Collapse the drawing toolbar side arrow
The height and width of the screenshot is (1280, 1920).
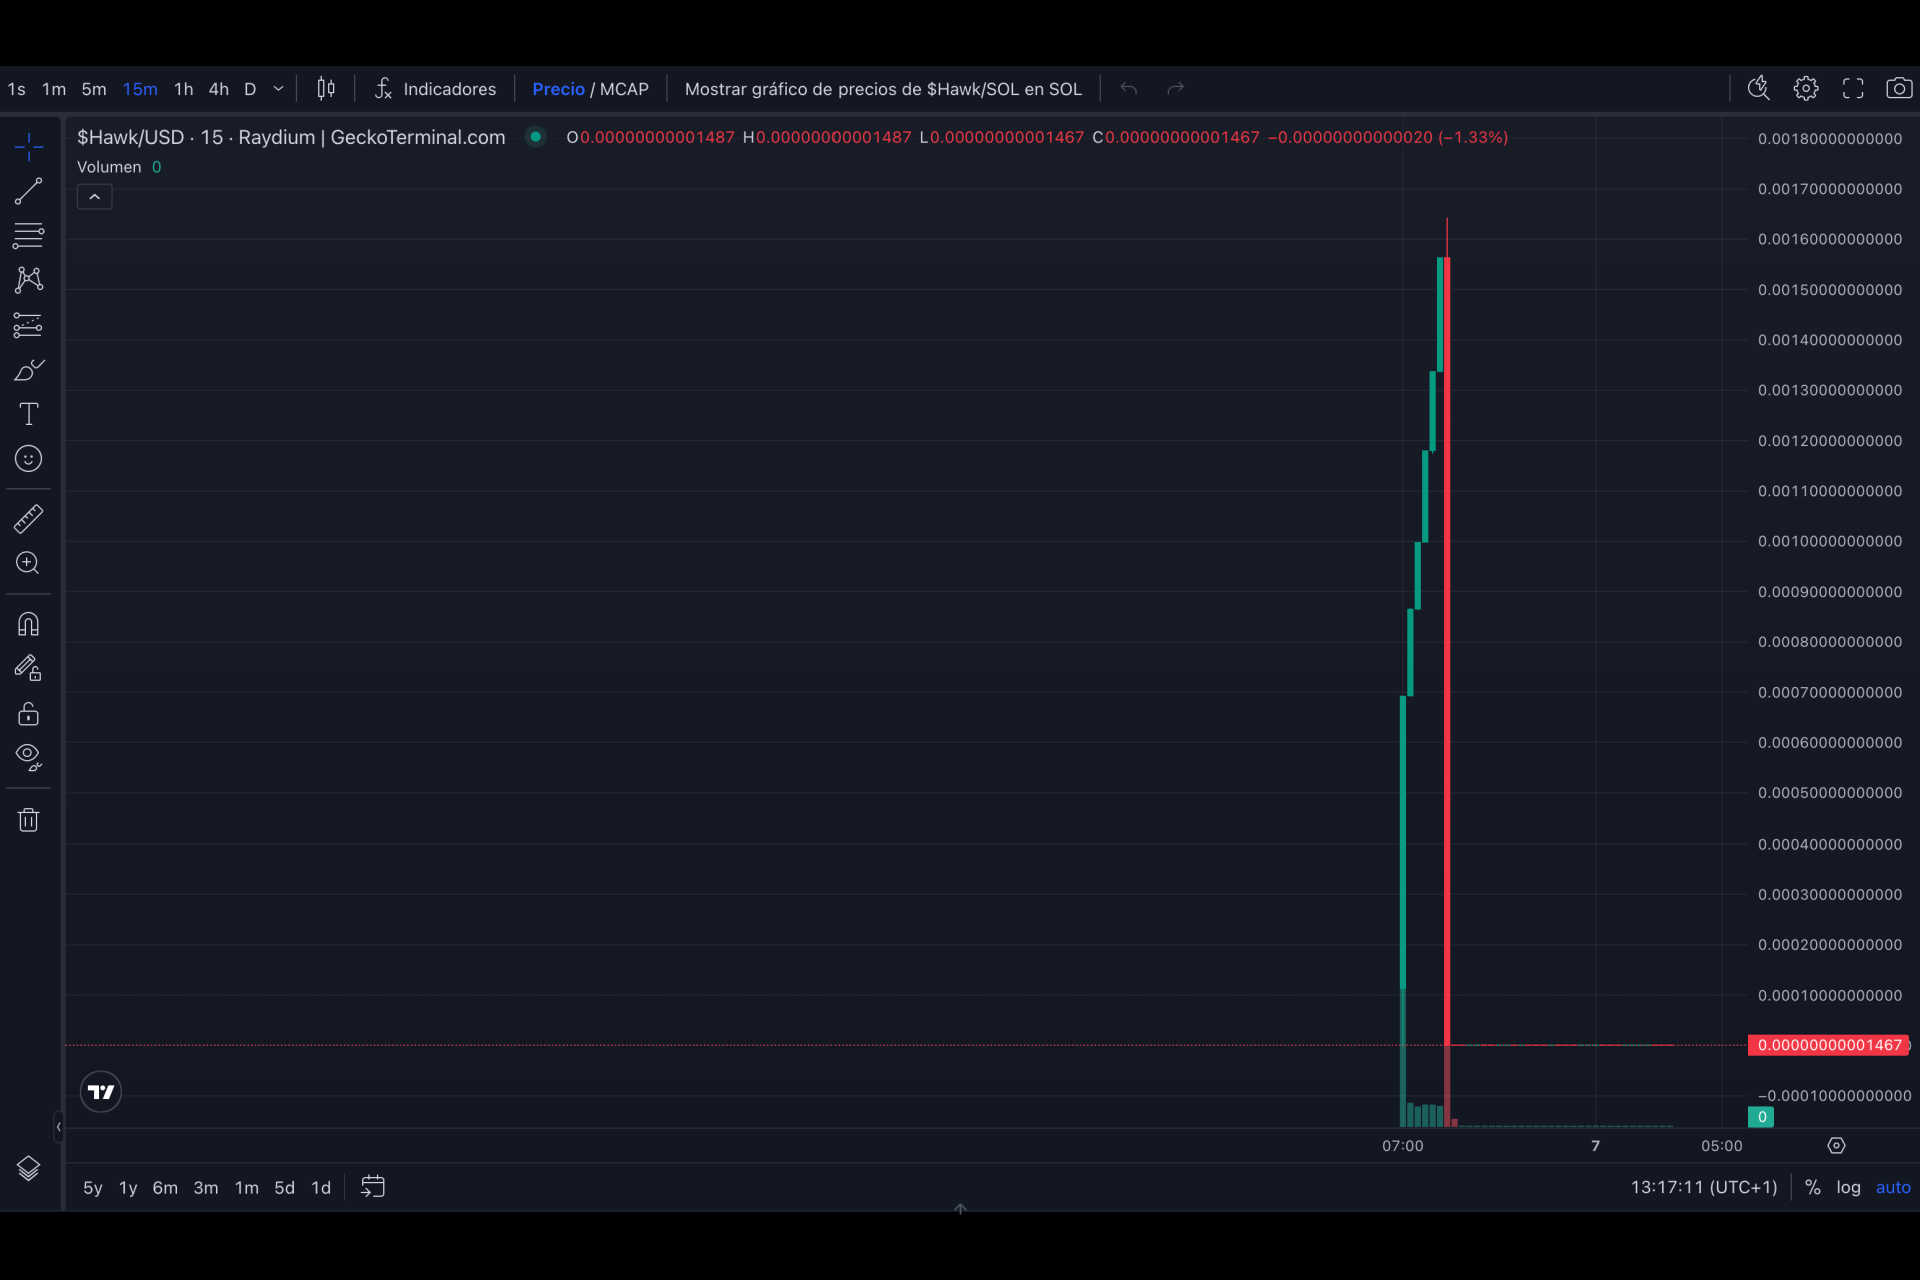point(58,1127)
